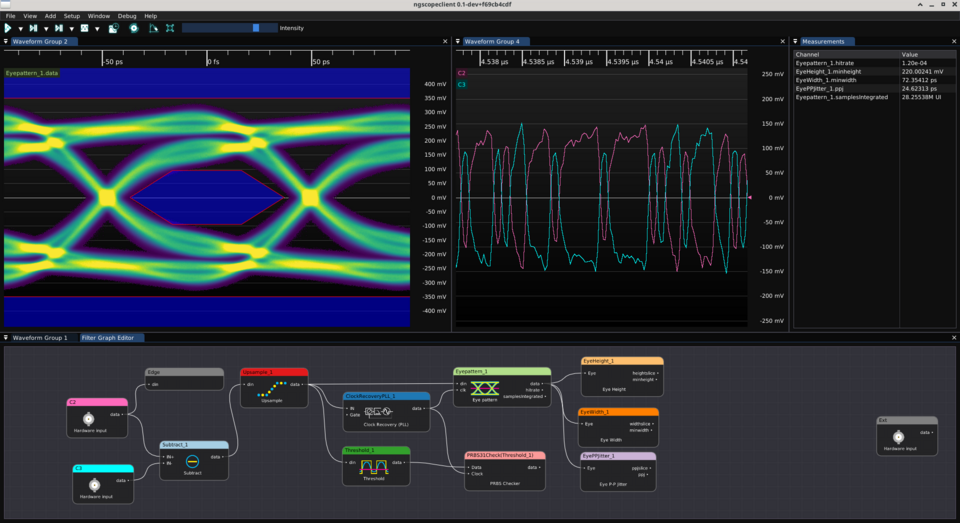The height and width of the screenshot is (523, 960).
Task: Open the Debug menu
Action: [127, 16]
